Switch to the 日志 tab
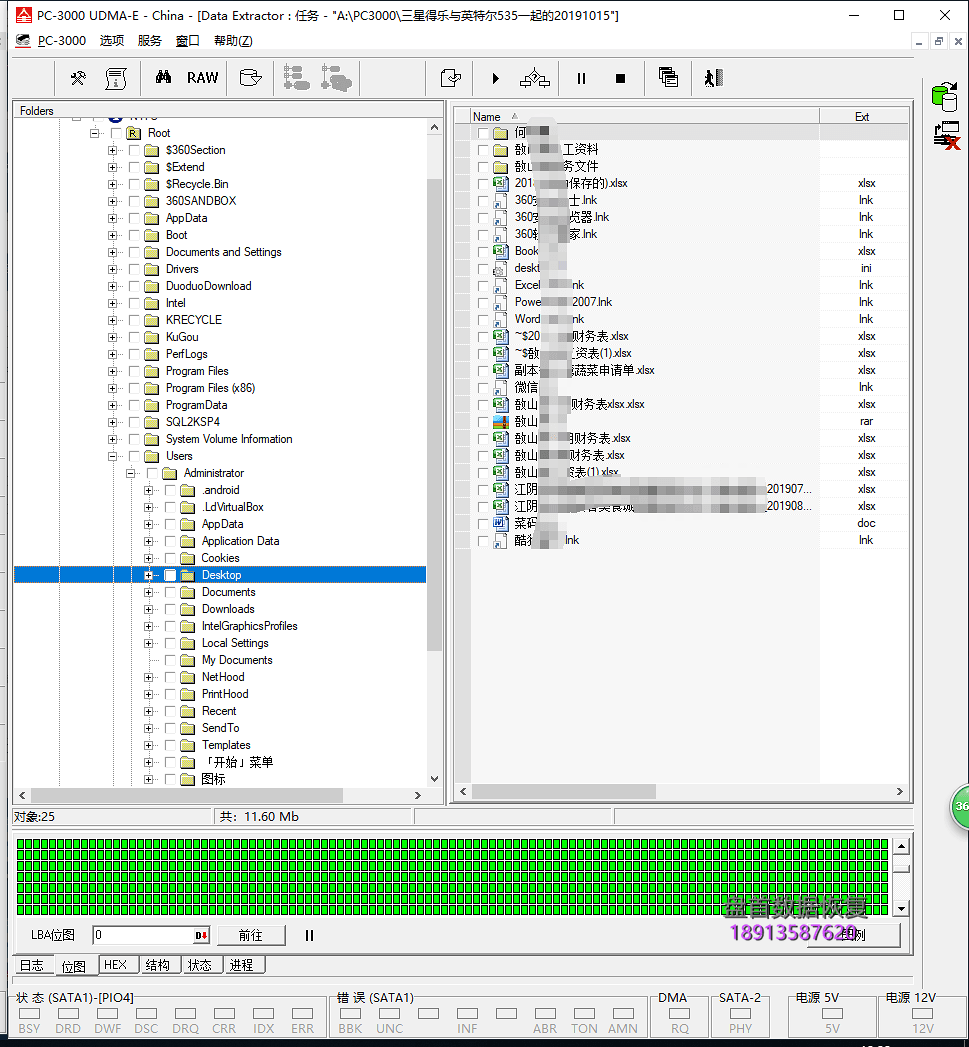The width and height of the screenshot is (969, 1047). 31,966
